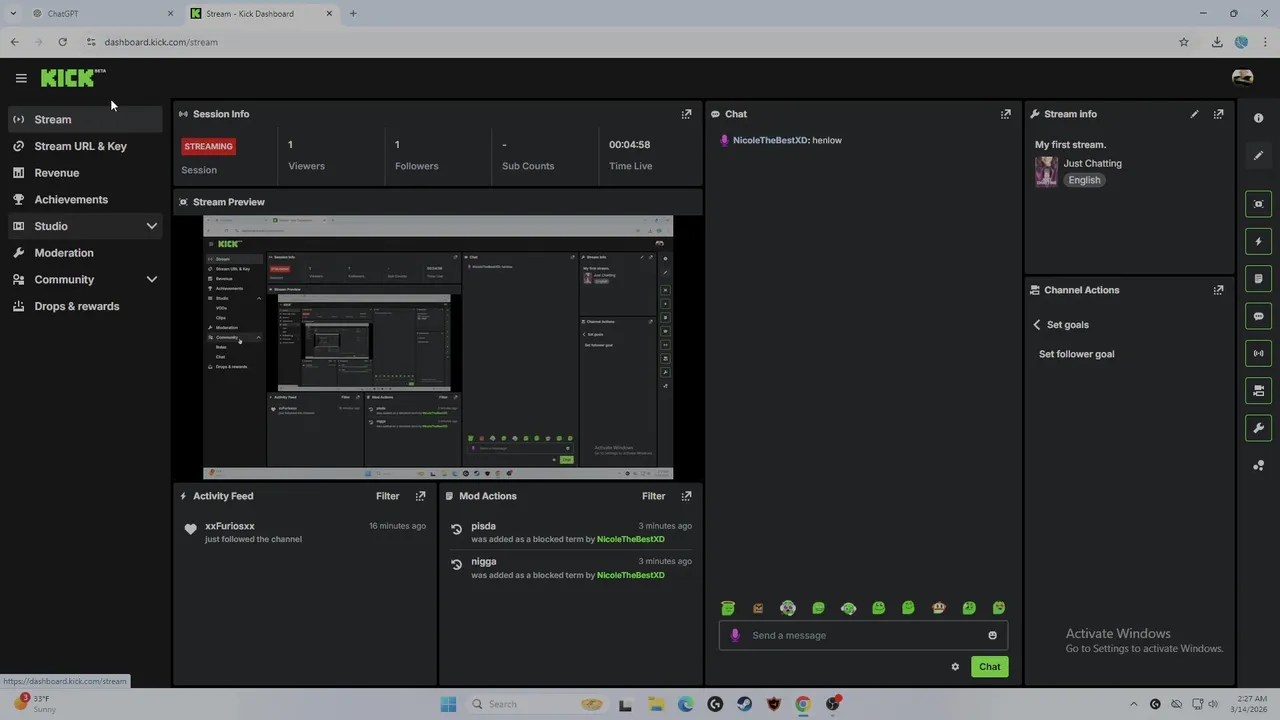Go back using Set goals chevron
The width and height of the screenshot is (1280, 720).
coord(1037,325)
